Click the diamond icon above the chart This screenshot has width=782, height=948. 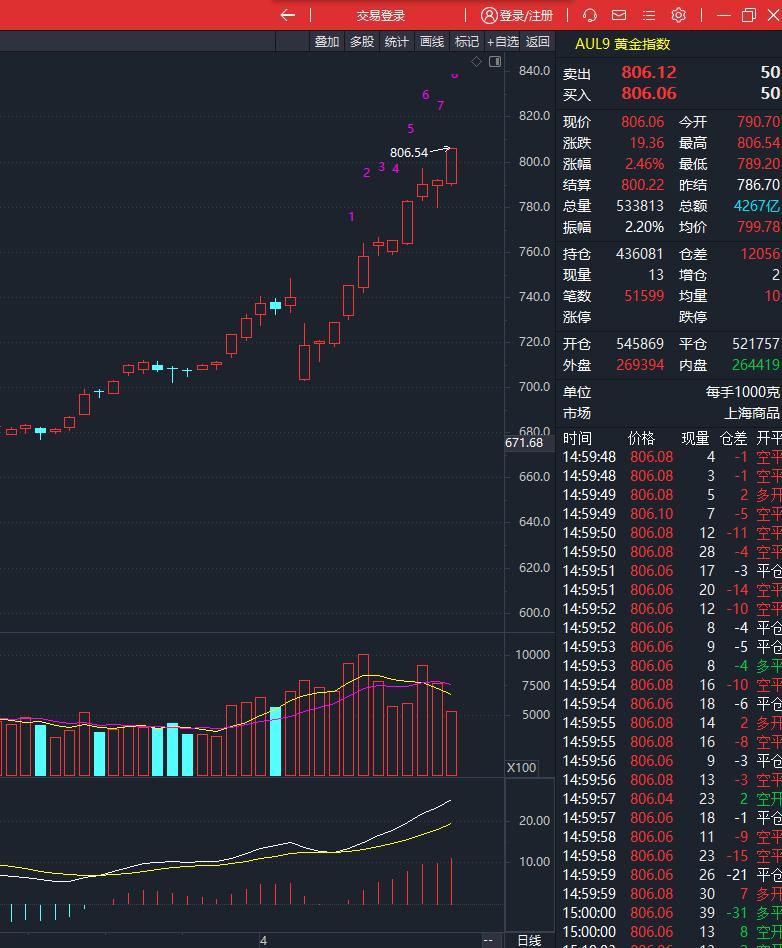tap(477, 62)
